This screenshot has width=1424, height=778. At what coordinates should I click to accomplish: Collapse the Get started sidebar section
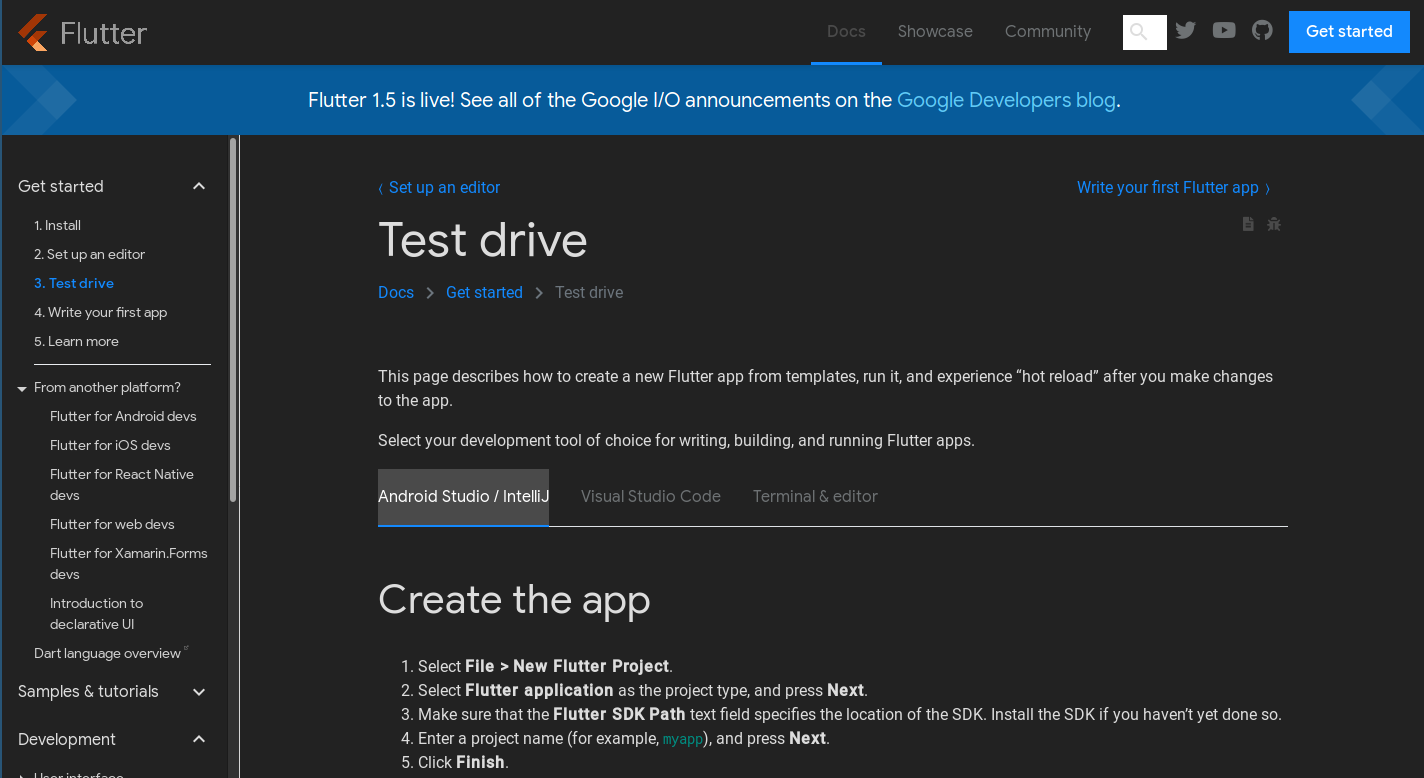tap(199, 186)
